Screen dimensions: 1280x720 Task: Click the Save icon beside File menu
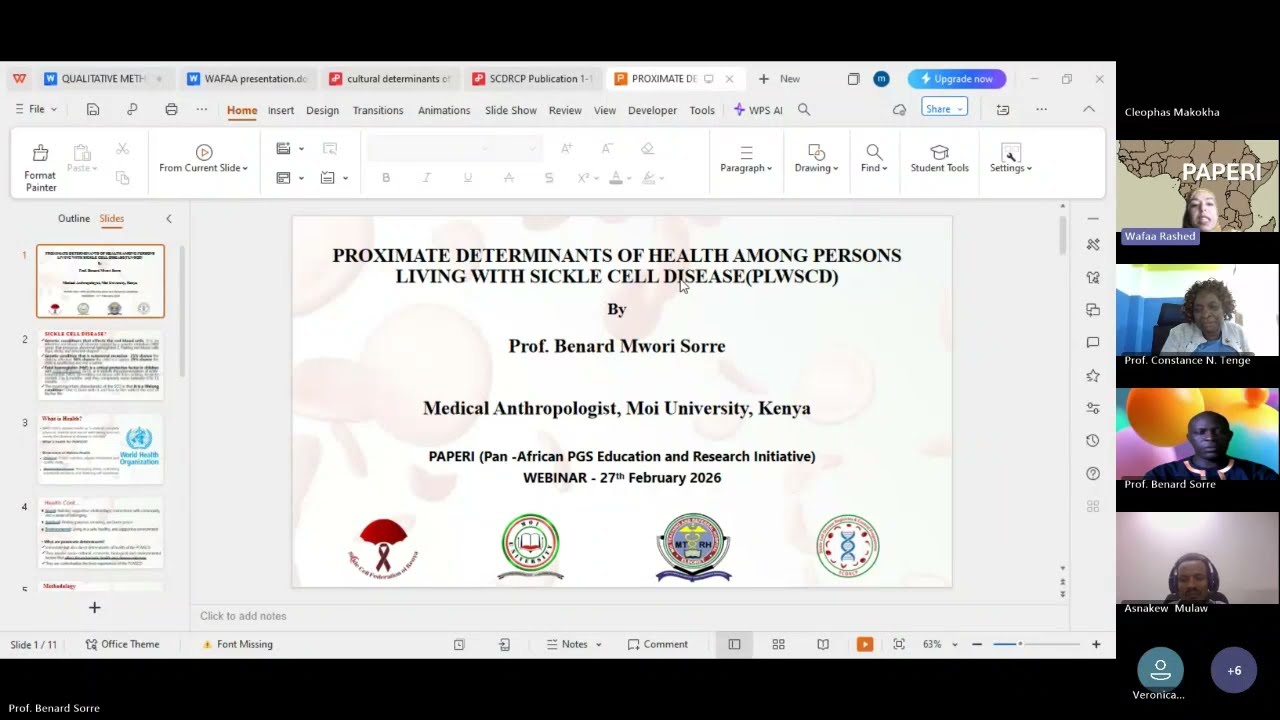pyautogui.click(x=93, y=109)
